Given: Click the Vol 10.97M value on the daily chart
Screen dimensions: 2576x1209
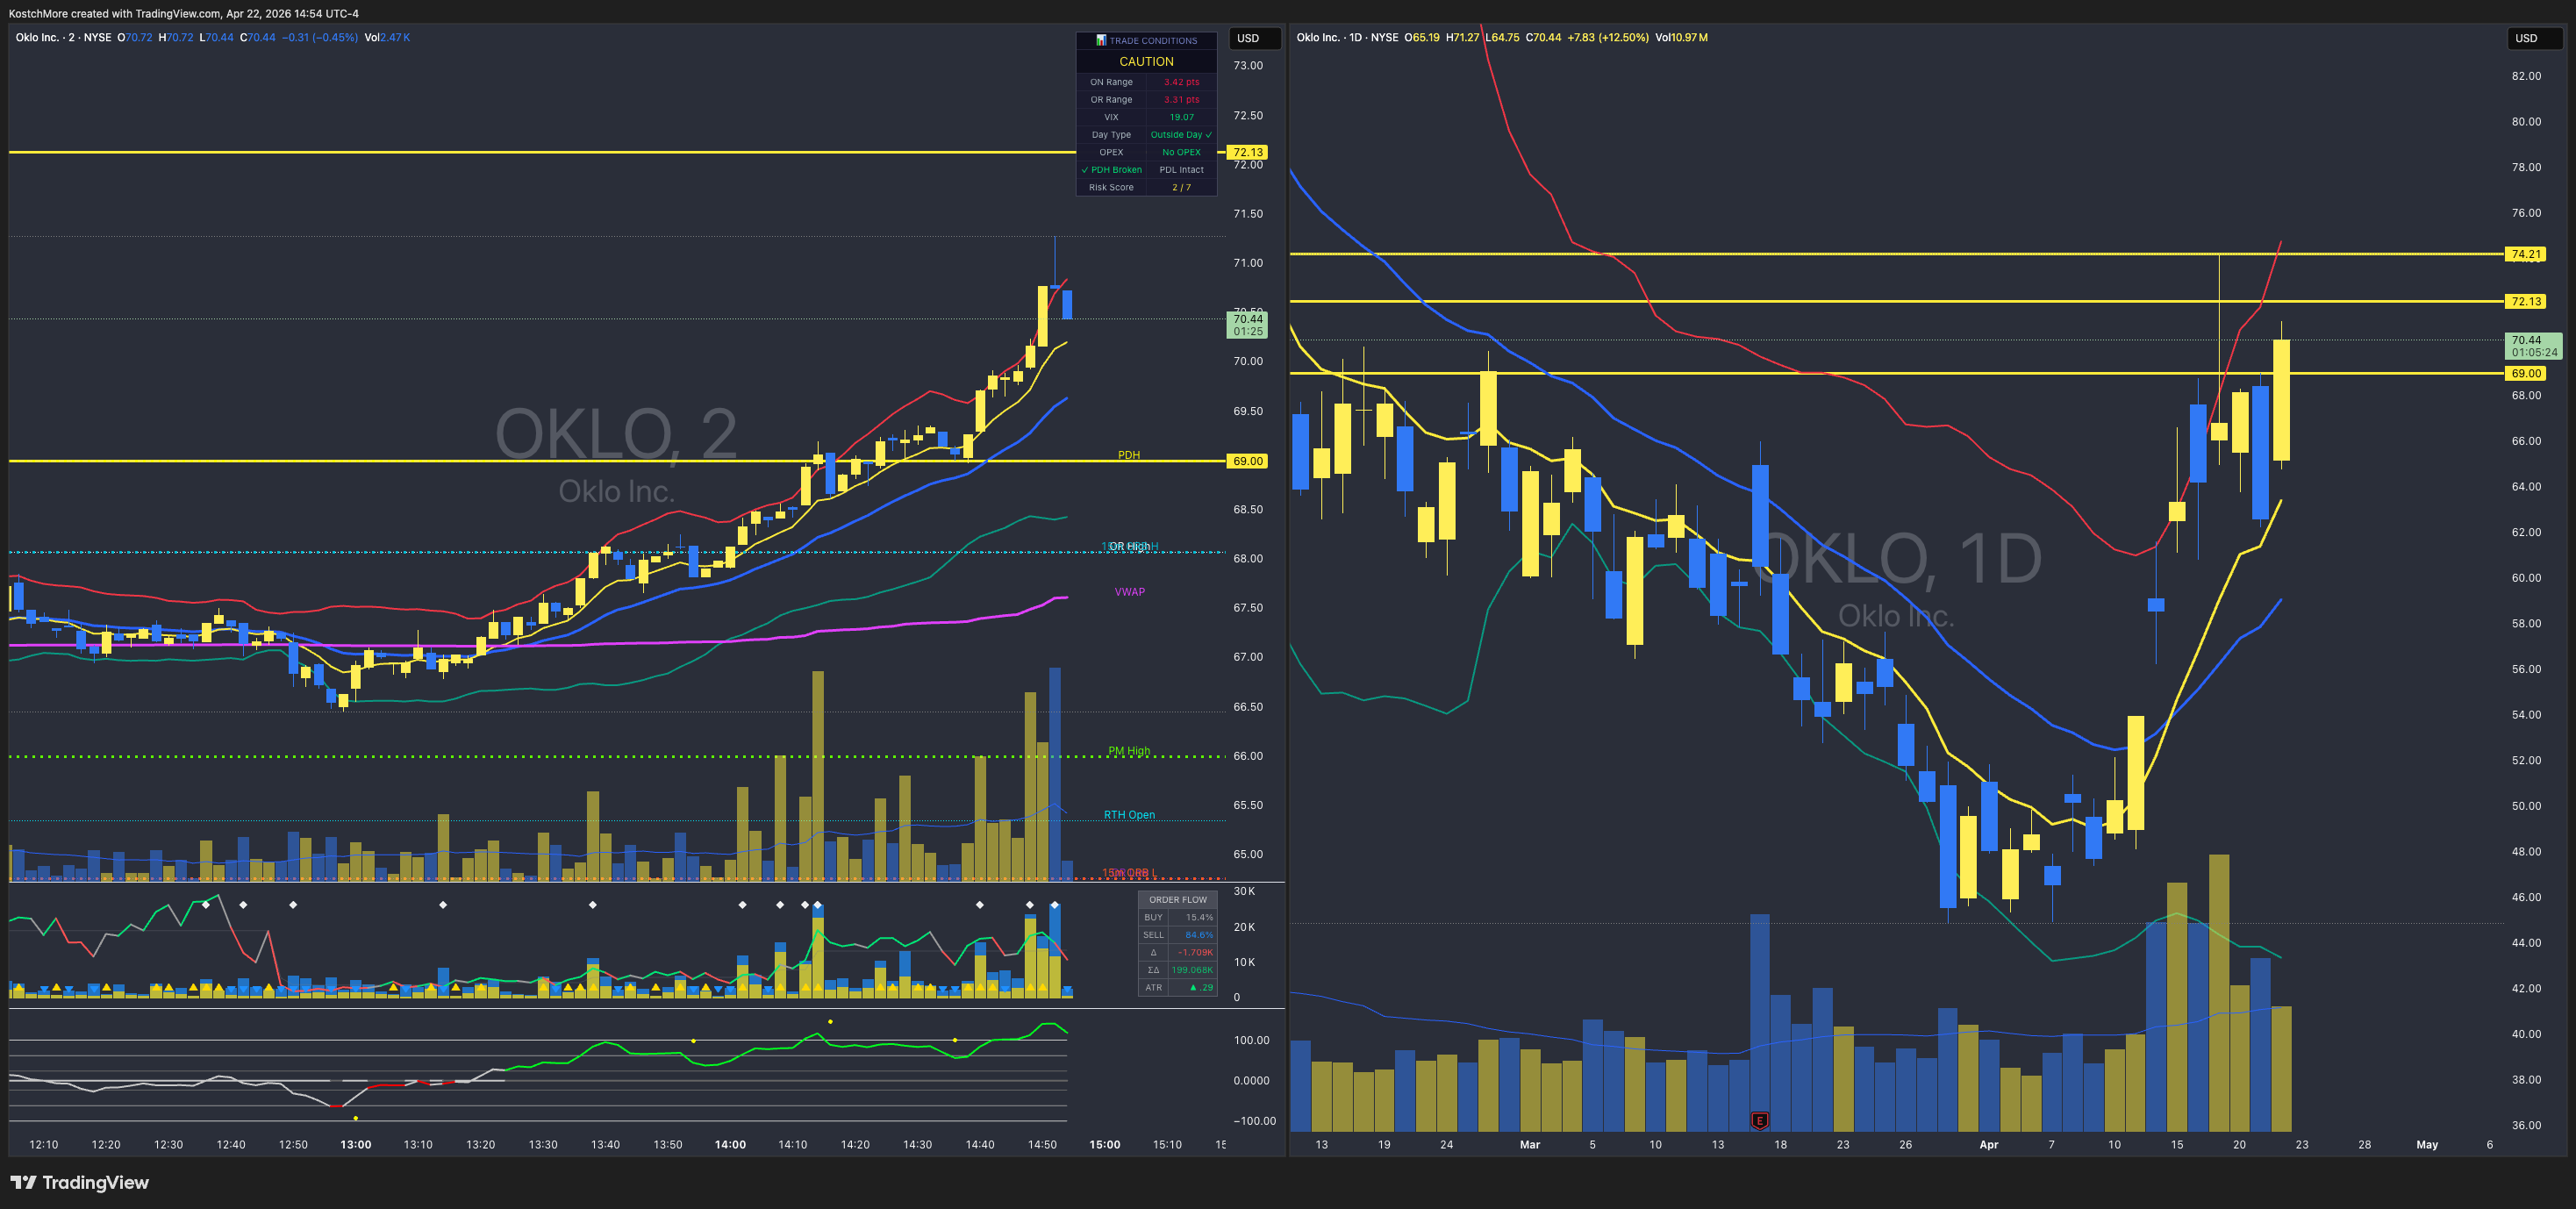Looking at the screenshot, I should coord(1681,38).
